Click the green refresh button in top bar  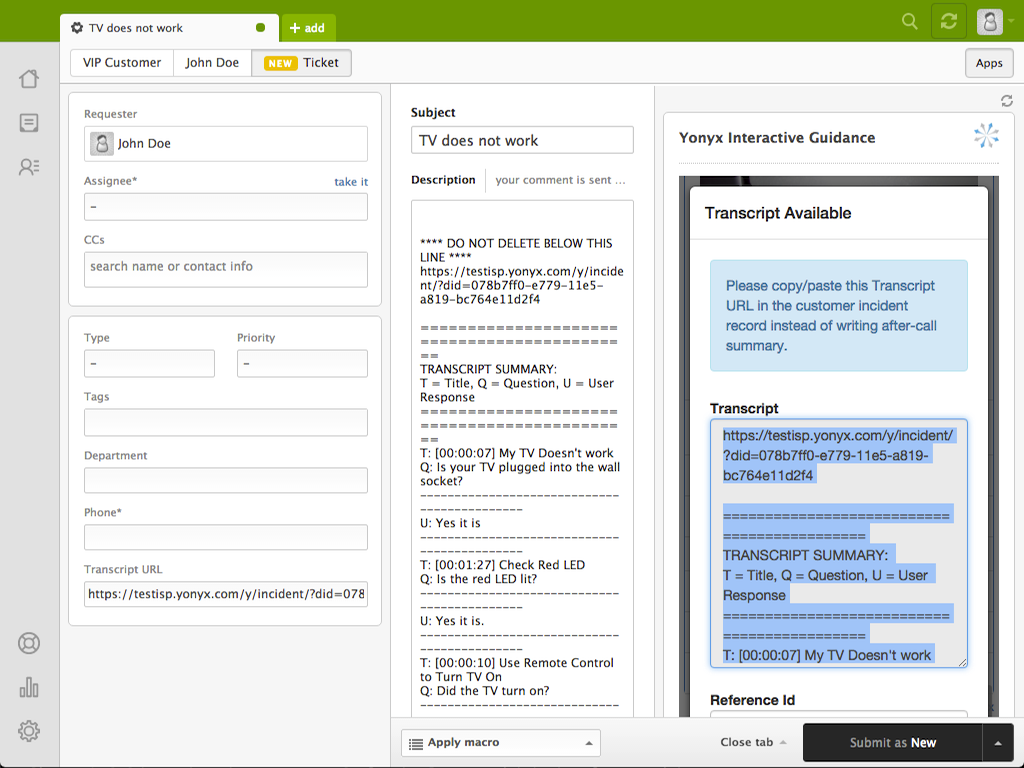pyautogui.click(x=947, y=21)
